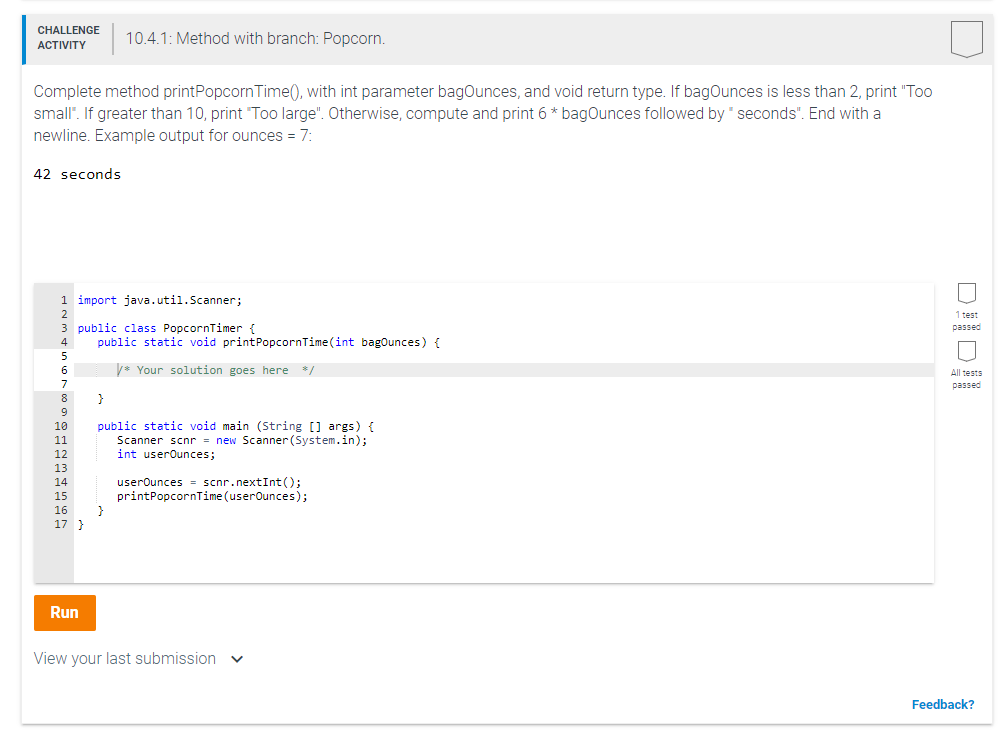Click the chevron next to View your last submission

[237, 658]
